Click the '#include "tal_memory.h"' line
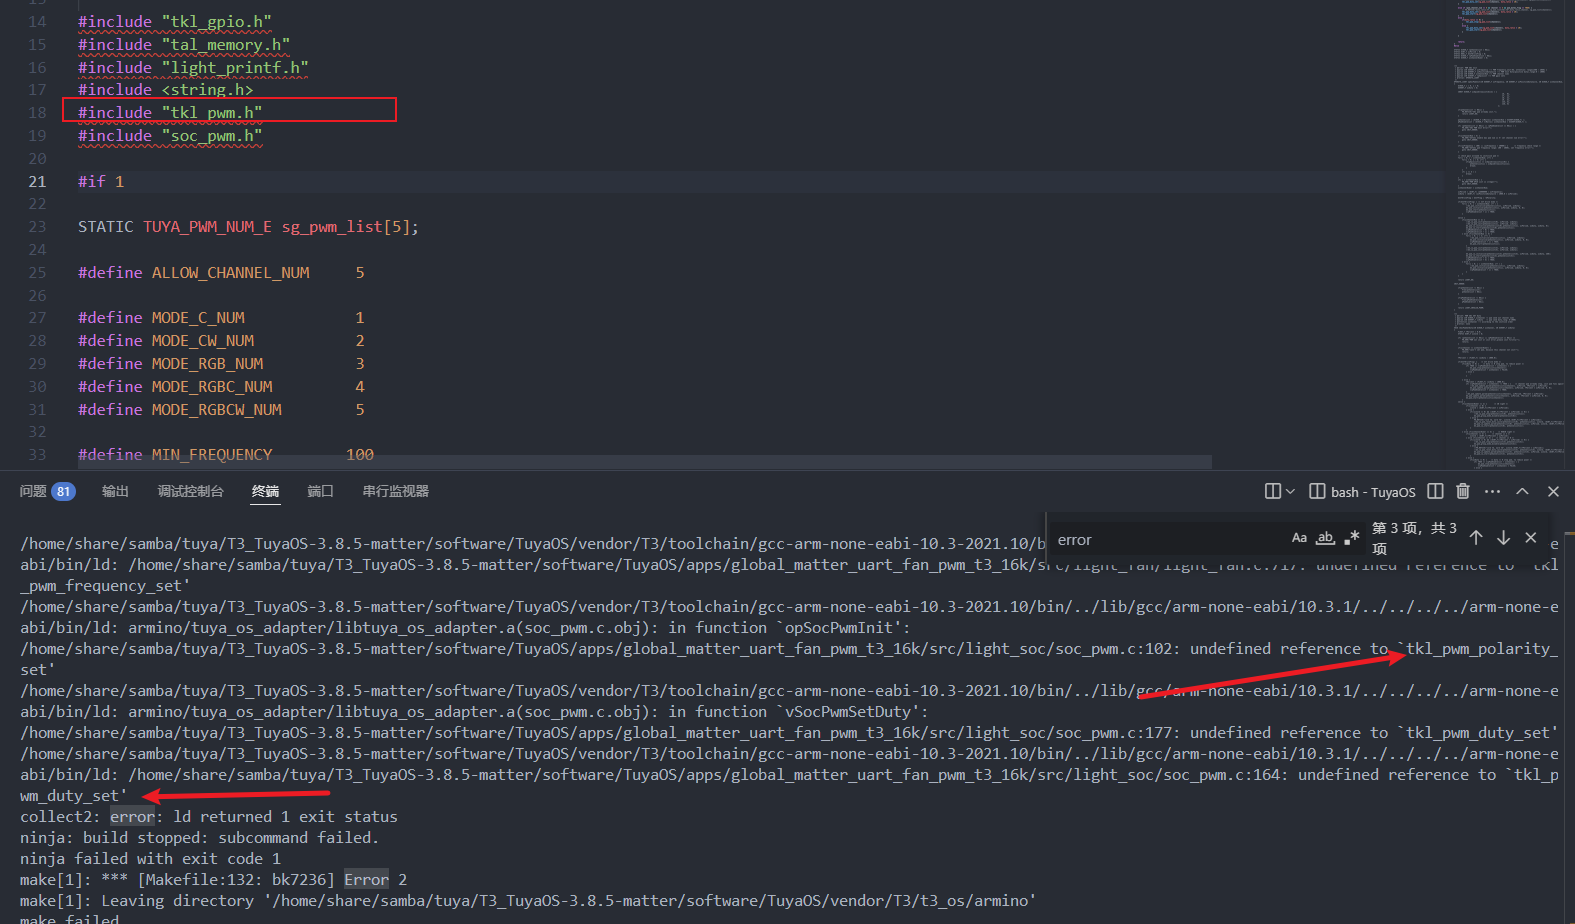 tap(184, 44)
